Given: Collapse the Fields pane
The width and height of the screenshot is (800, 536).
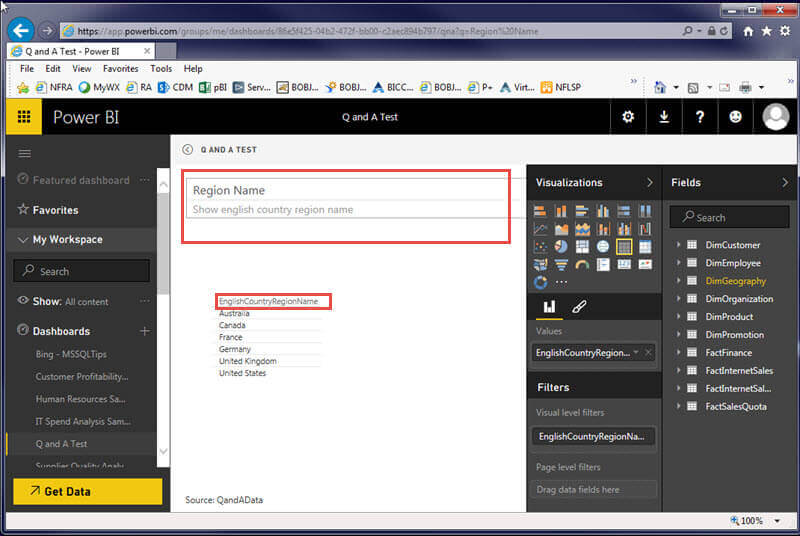Looking at the screenshot, I should pyautogui.click(x=785, y=183).
